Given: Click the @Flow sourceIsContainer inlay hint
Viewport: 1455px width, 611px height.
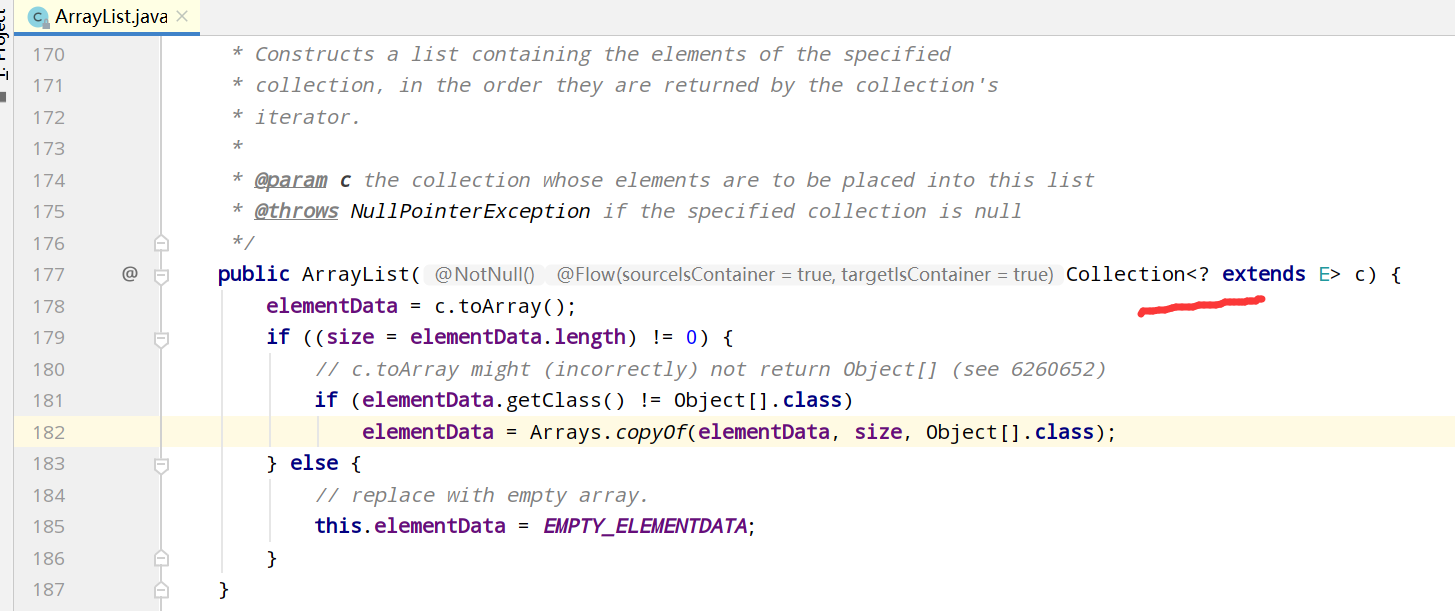Looking at the screenshot, I should (804, 275).
